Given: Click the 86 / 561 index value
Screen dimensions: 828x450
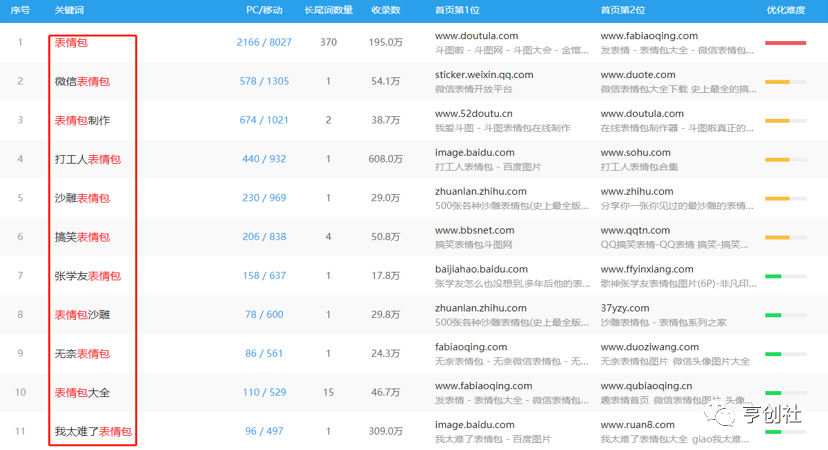Looking at the screenshot, I should 264,353.
